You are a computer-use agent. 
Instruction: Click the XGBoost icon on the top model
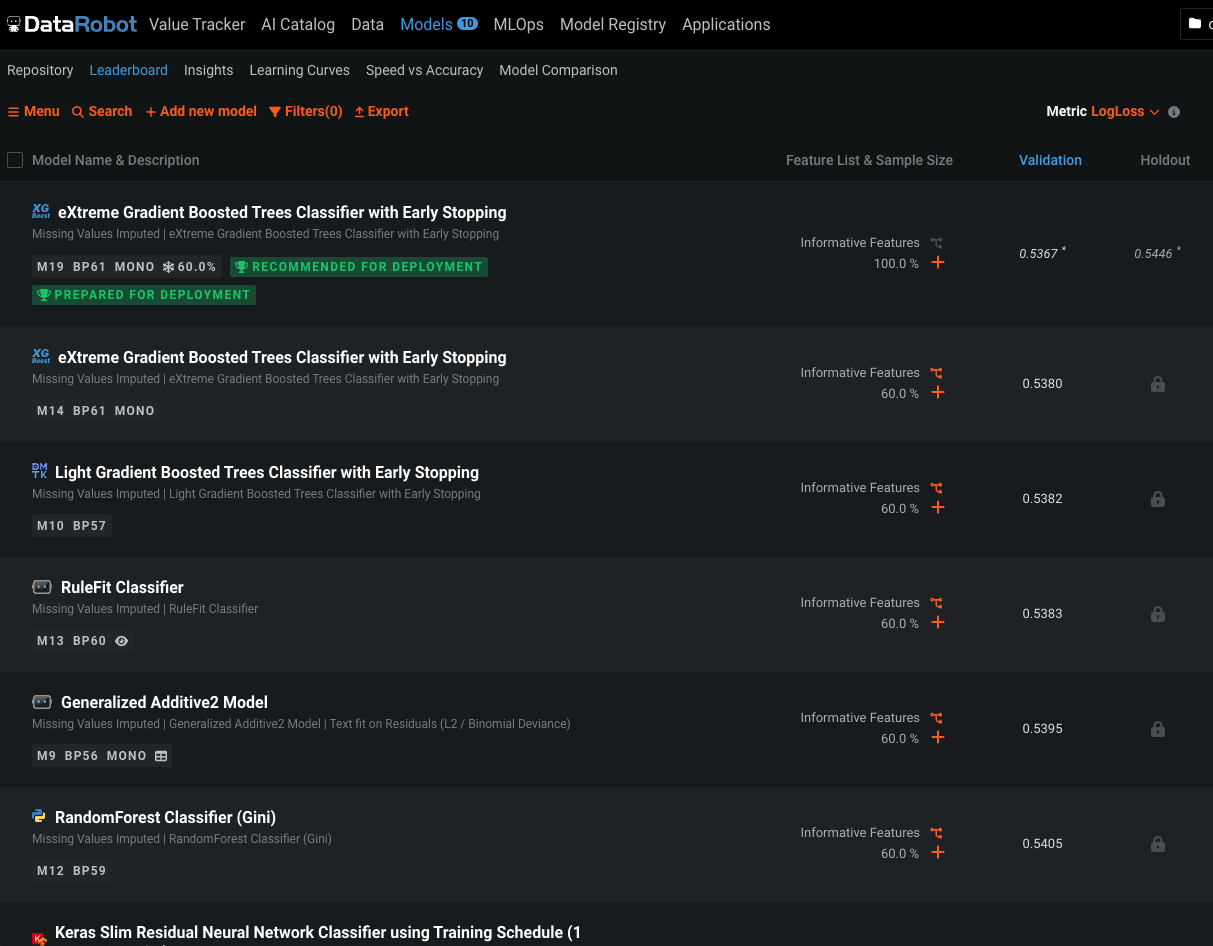[x=40, y=211]
